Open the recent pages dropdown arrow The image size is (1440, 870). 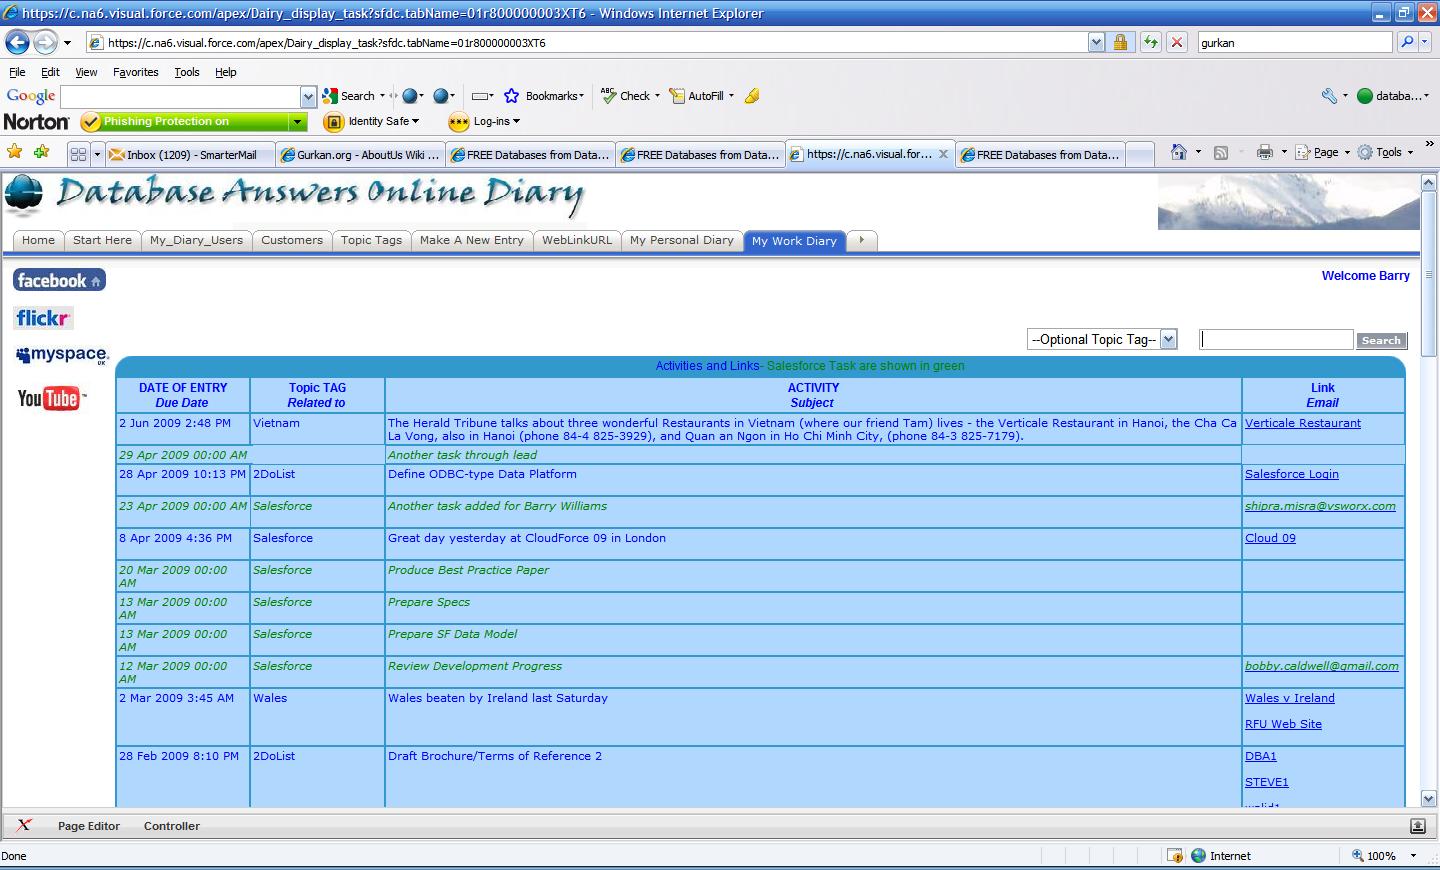click(x=67, y=43)
